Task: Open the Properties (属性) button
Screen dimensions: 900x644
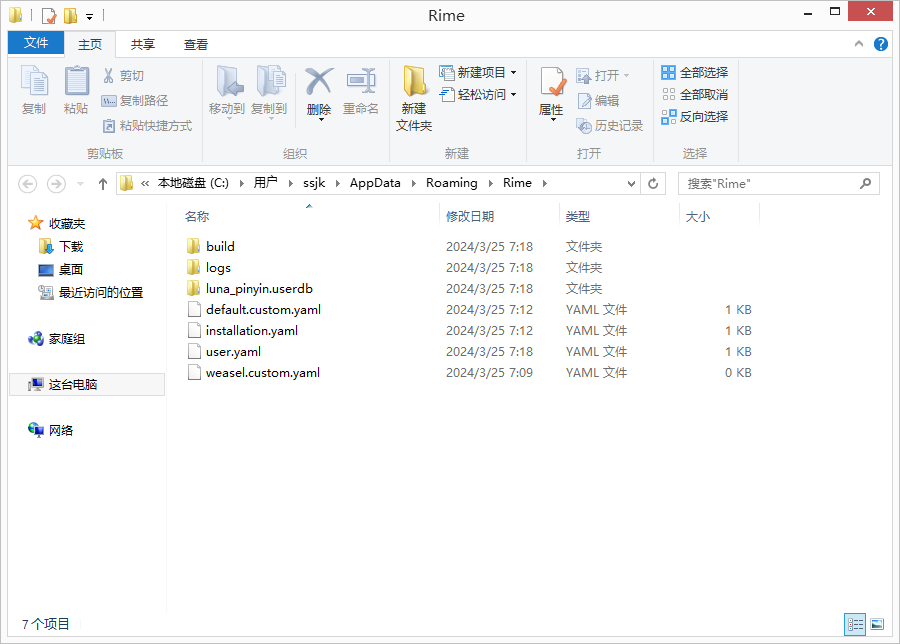Action: (552, 92)
